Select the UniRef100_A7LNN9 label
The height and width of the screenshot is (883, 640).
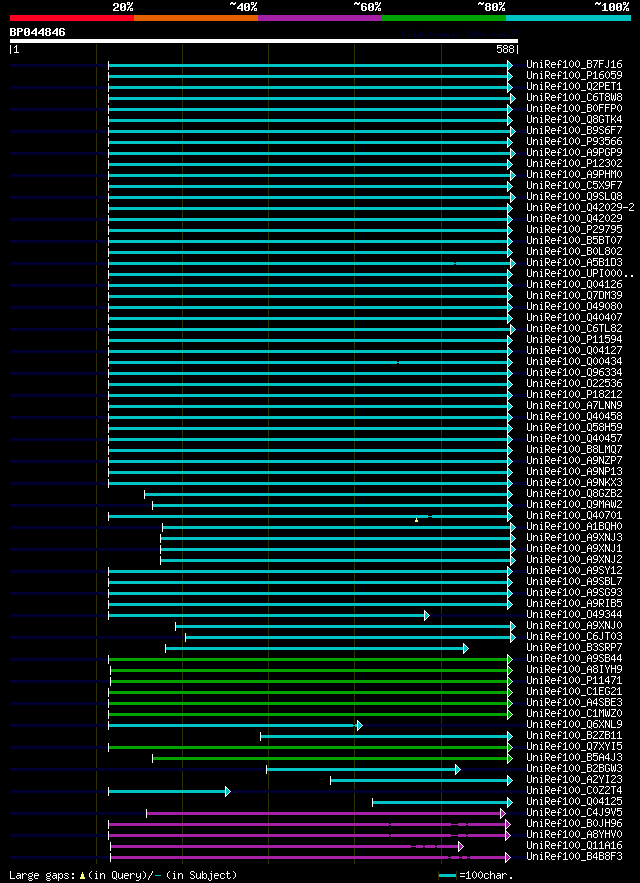574,406
